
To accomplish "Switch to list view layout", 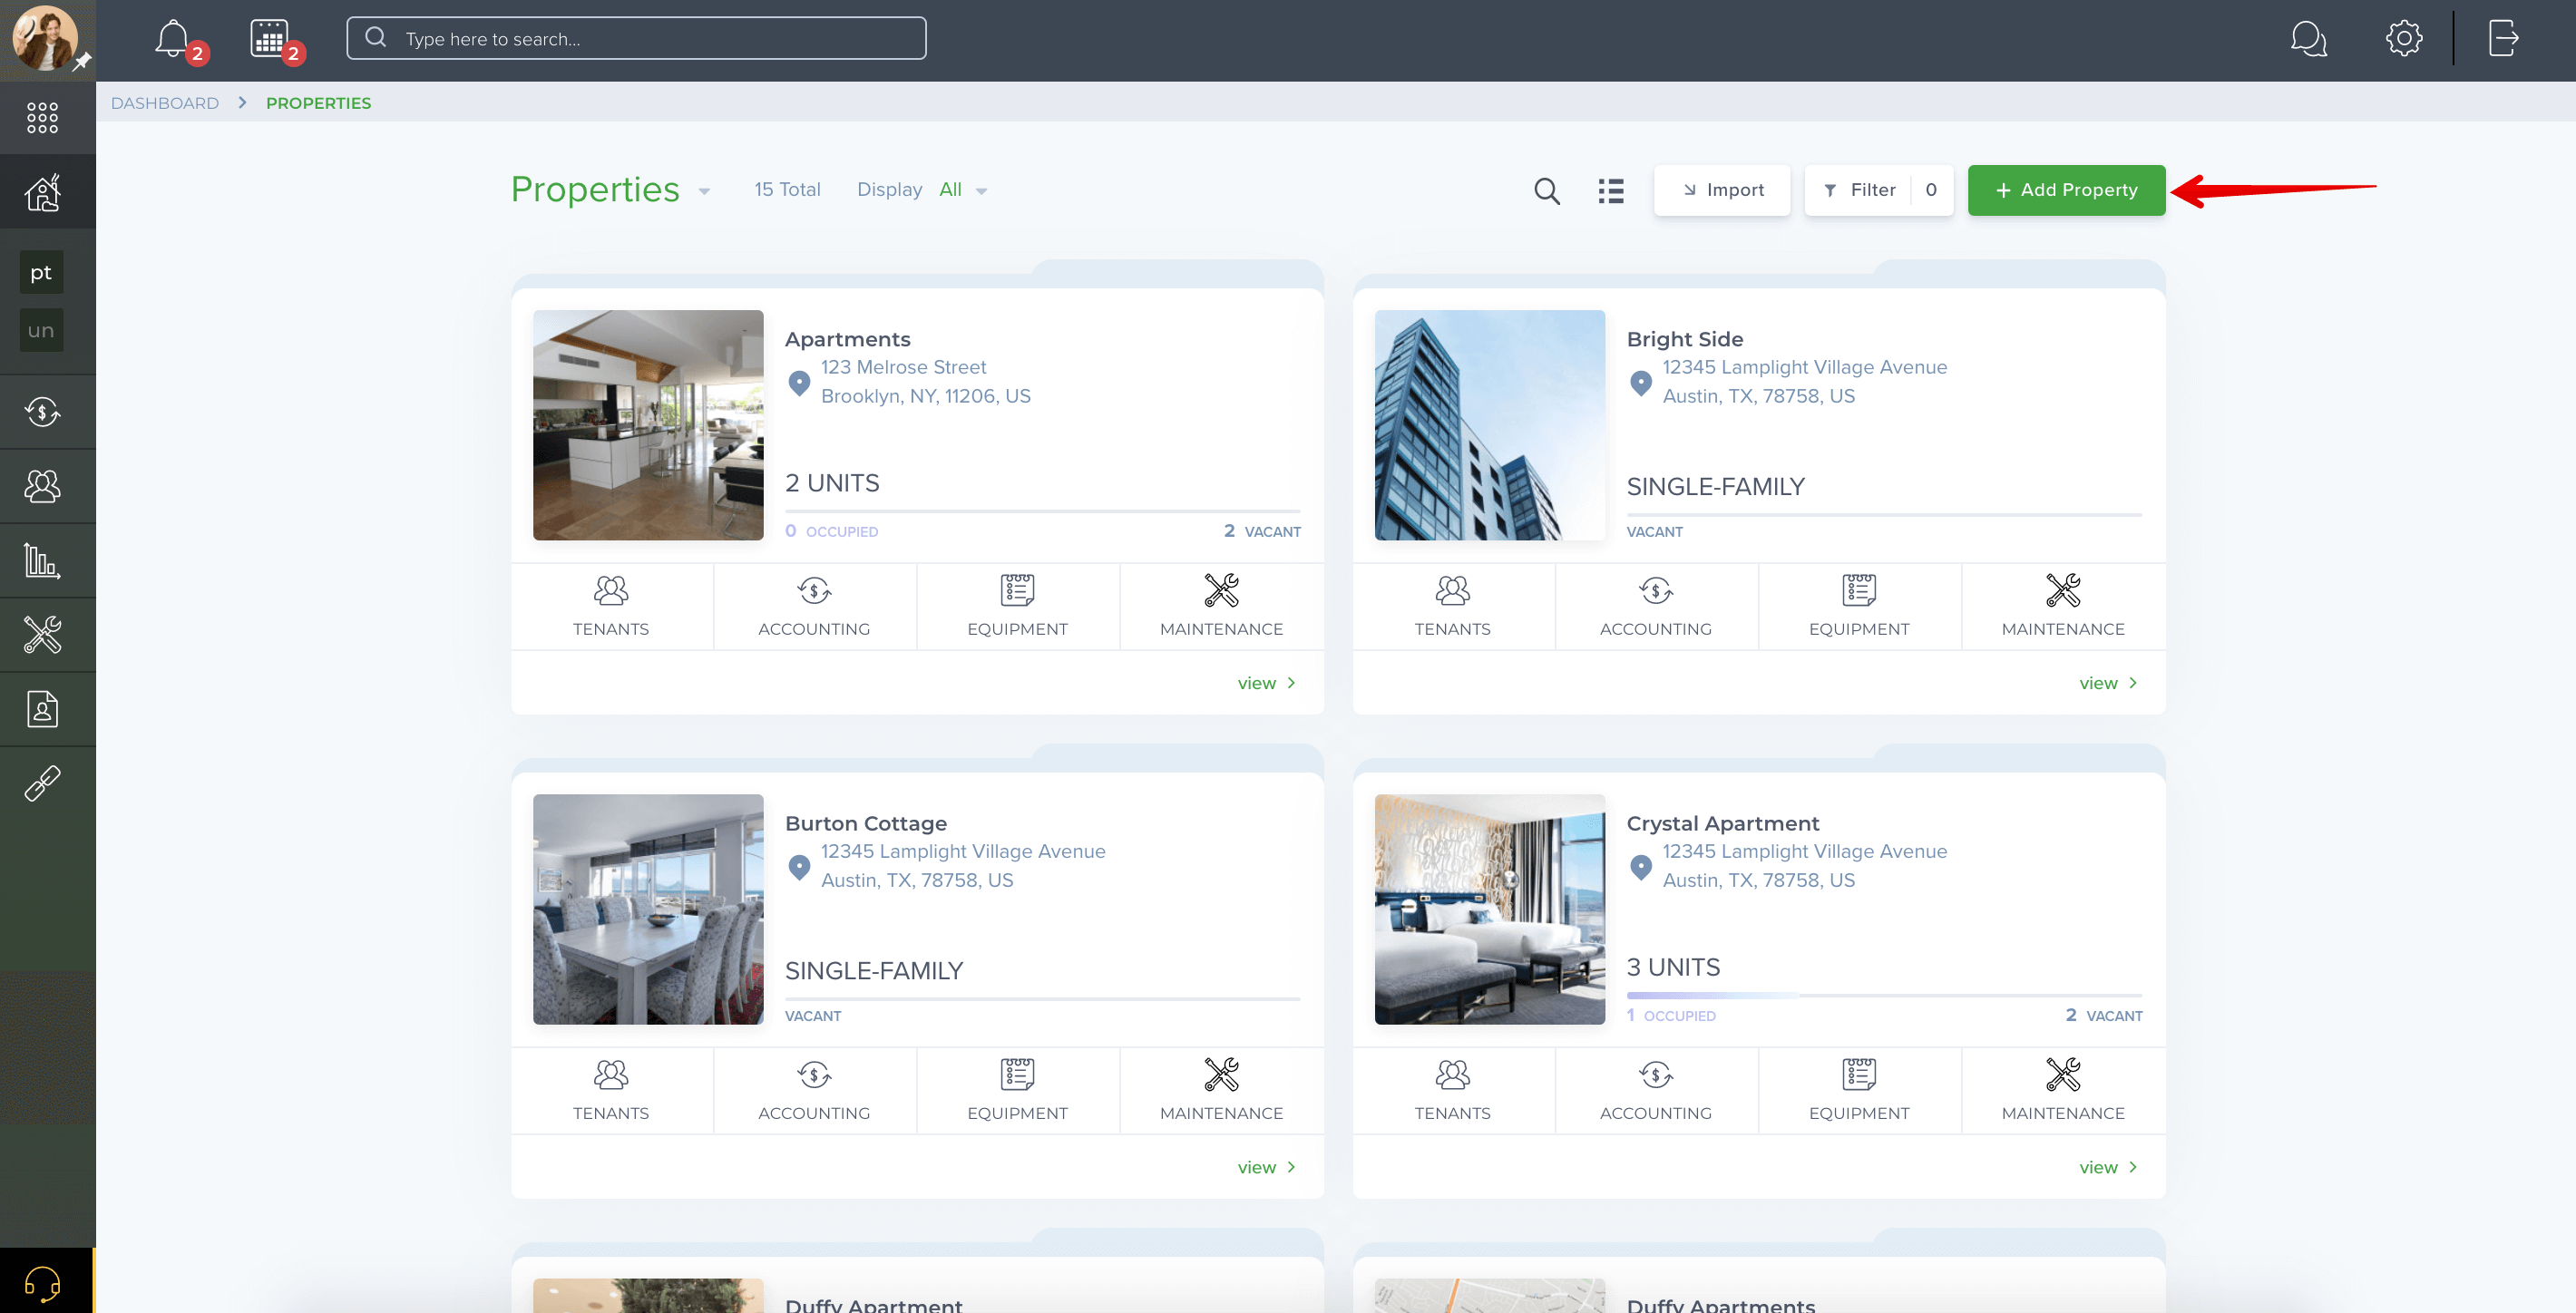I will coord(1610,190).
